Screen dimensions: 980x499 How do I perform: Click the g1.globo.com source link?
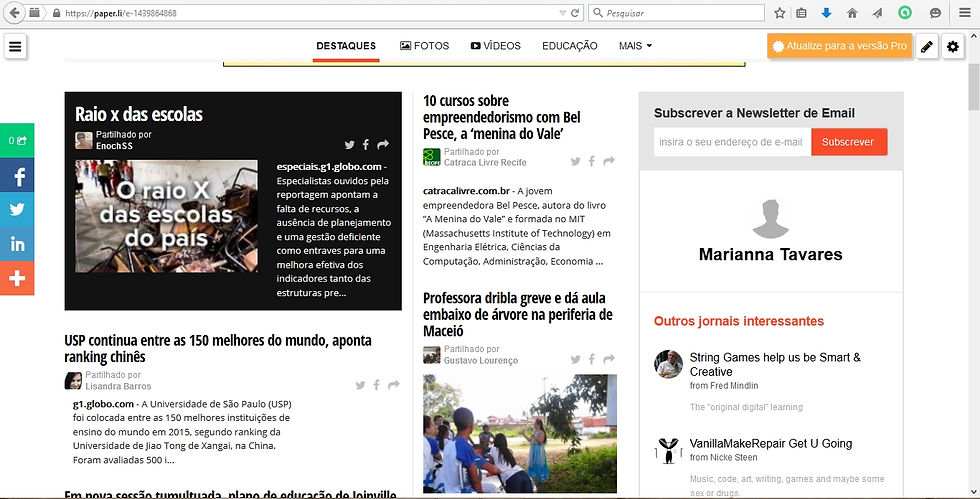click(x=103, y=404)
